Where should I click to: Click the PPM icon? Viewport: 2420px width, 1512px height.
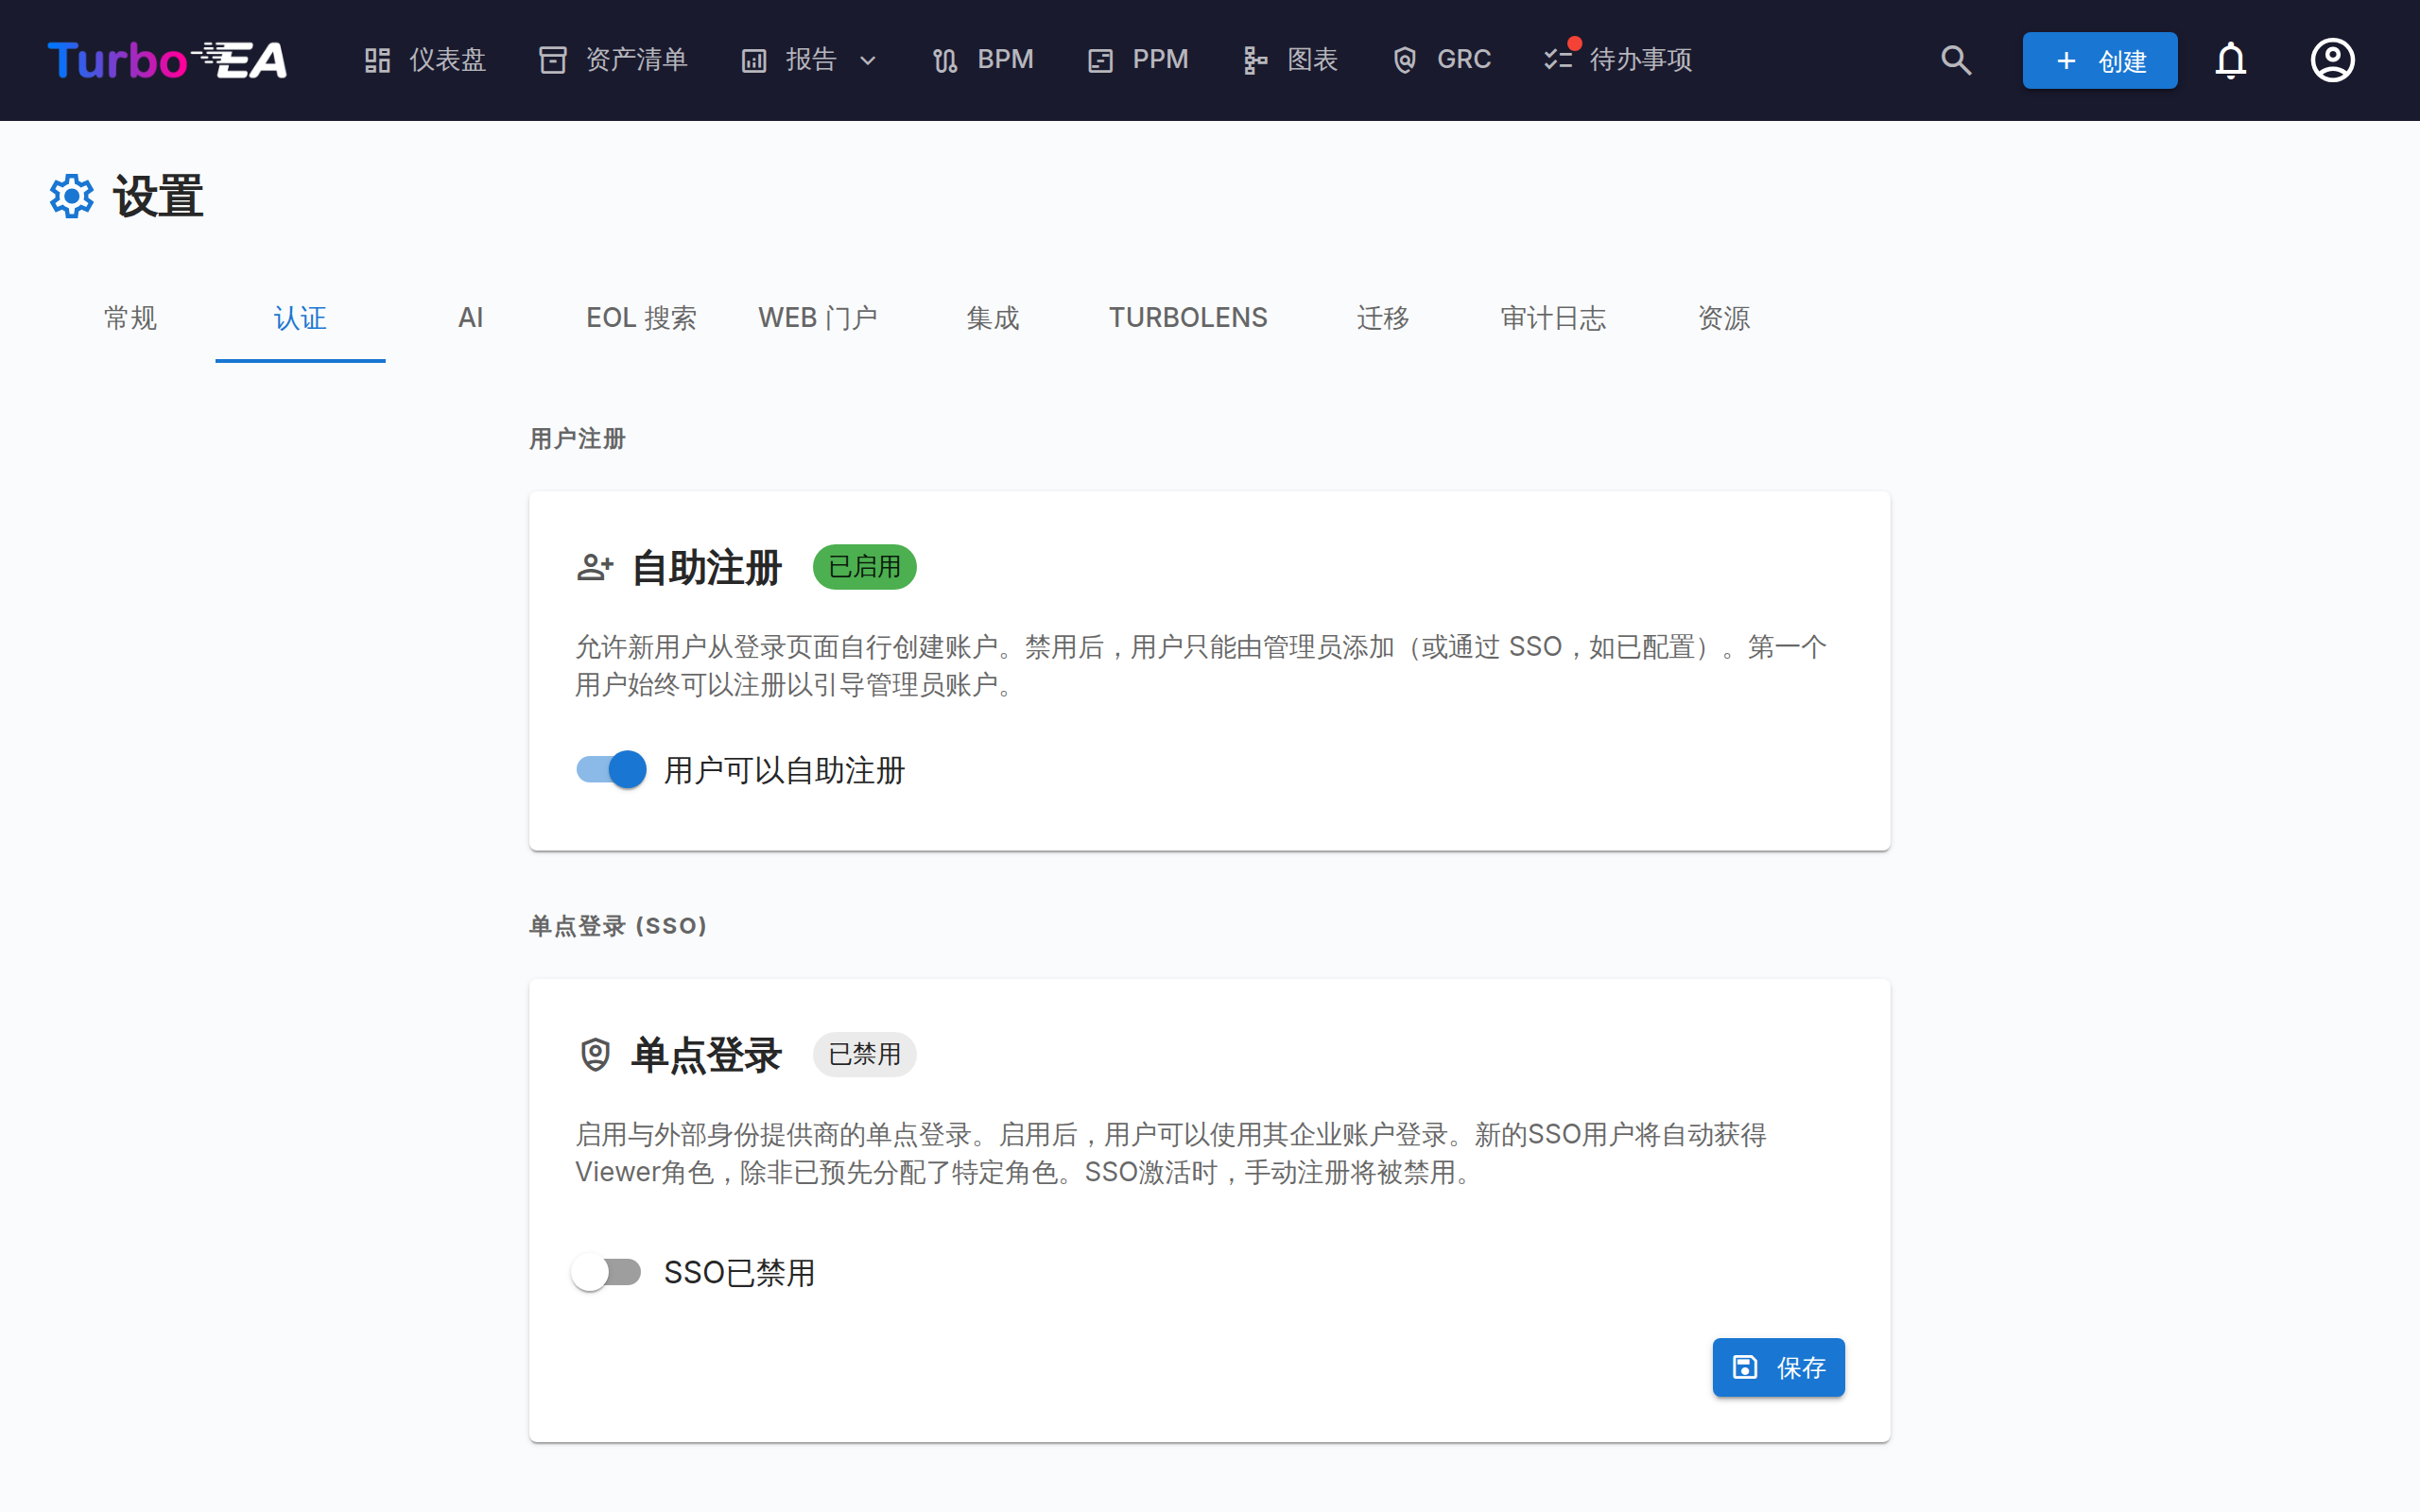tap(1100, 60)
